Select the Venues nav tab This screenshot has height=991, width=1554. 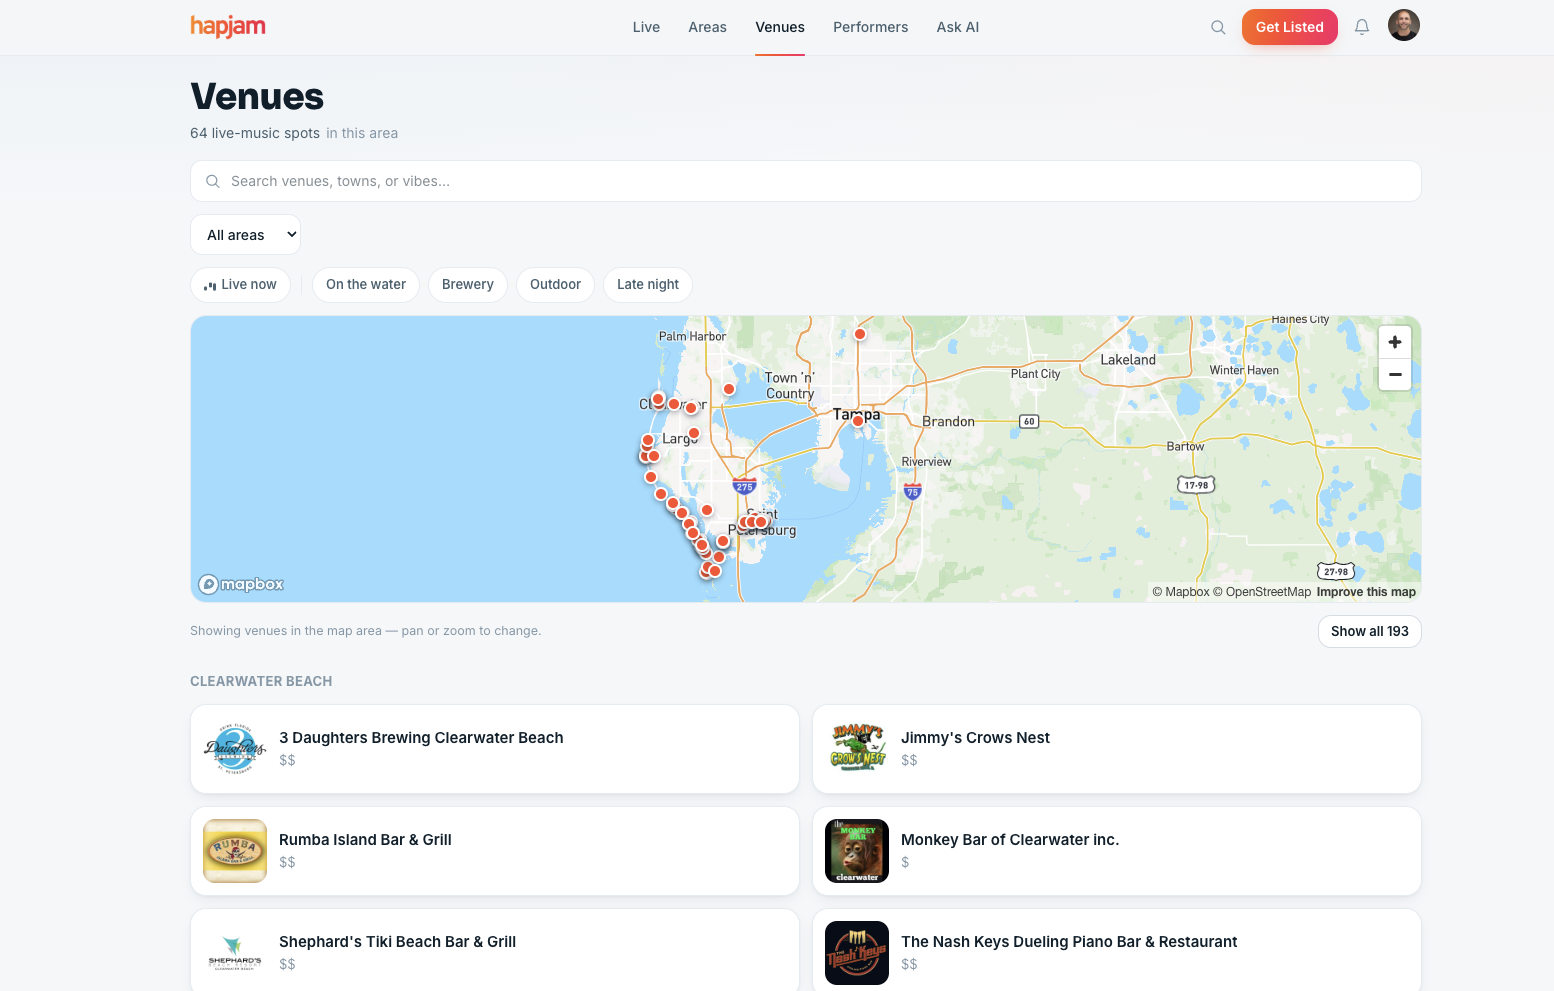point(780,27)
